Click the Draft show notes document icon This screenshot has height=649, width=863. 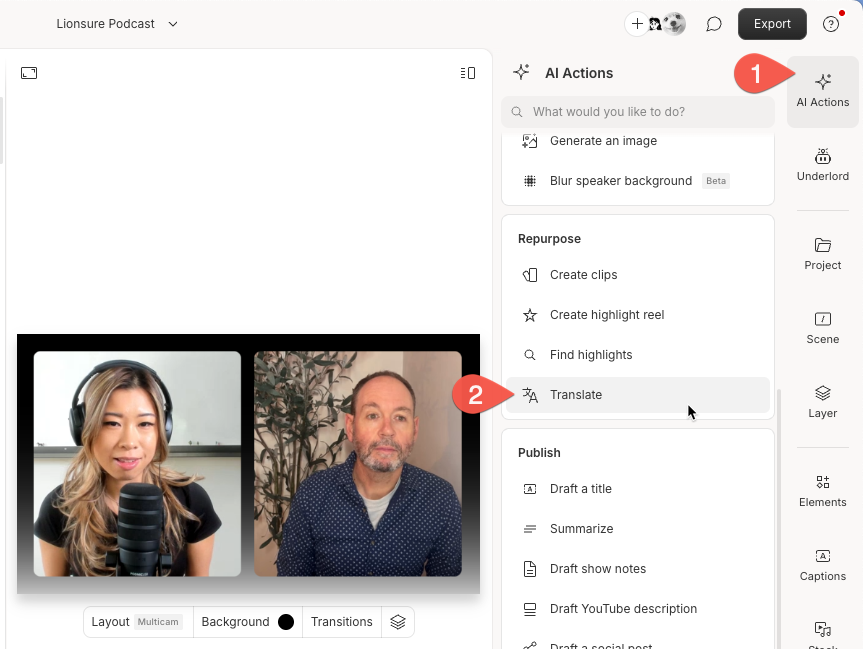pyautogui.click(x=529, y=569)
